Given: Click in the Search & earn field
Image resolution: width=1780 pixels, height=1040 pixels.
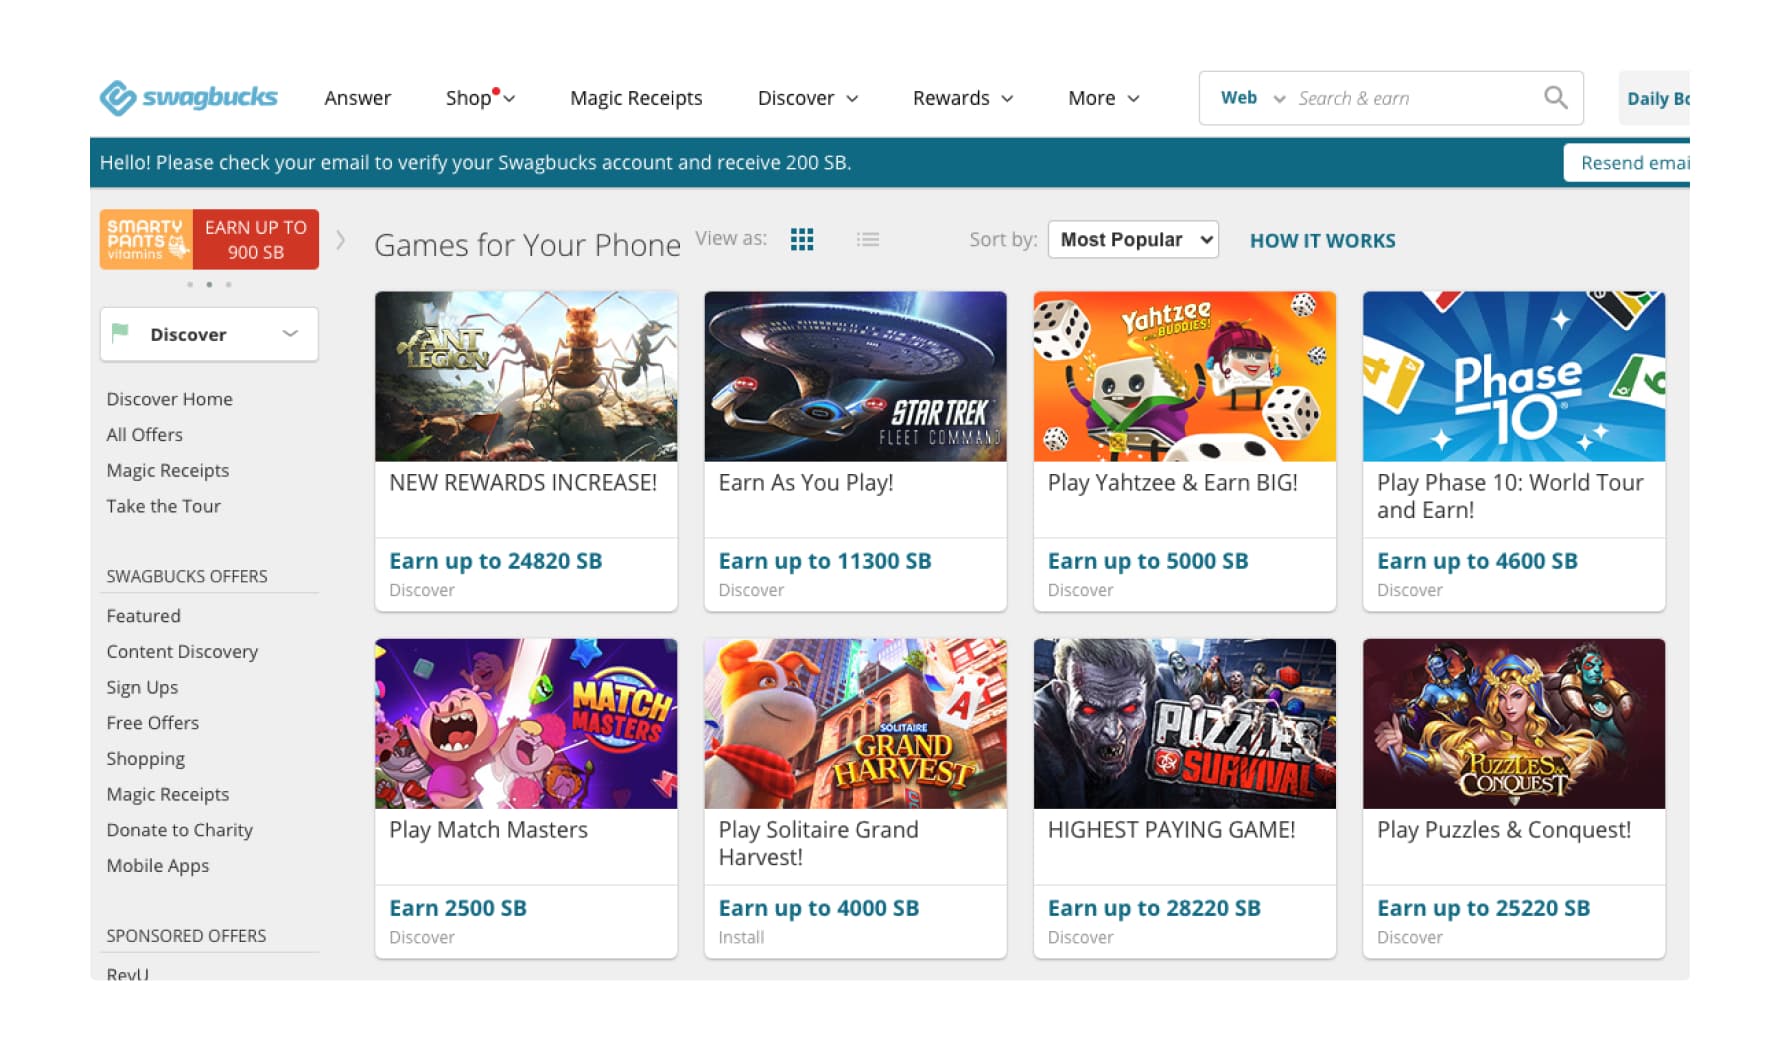Looking at the screenshot, I should 1410,98.
